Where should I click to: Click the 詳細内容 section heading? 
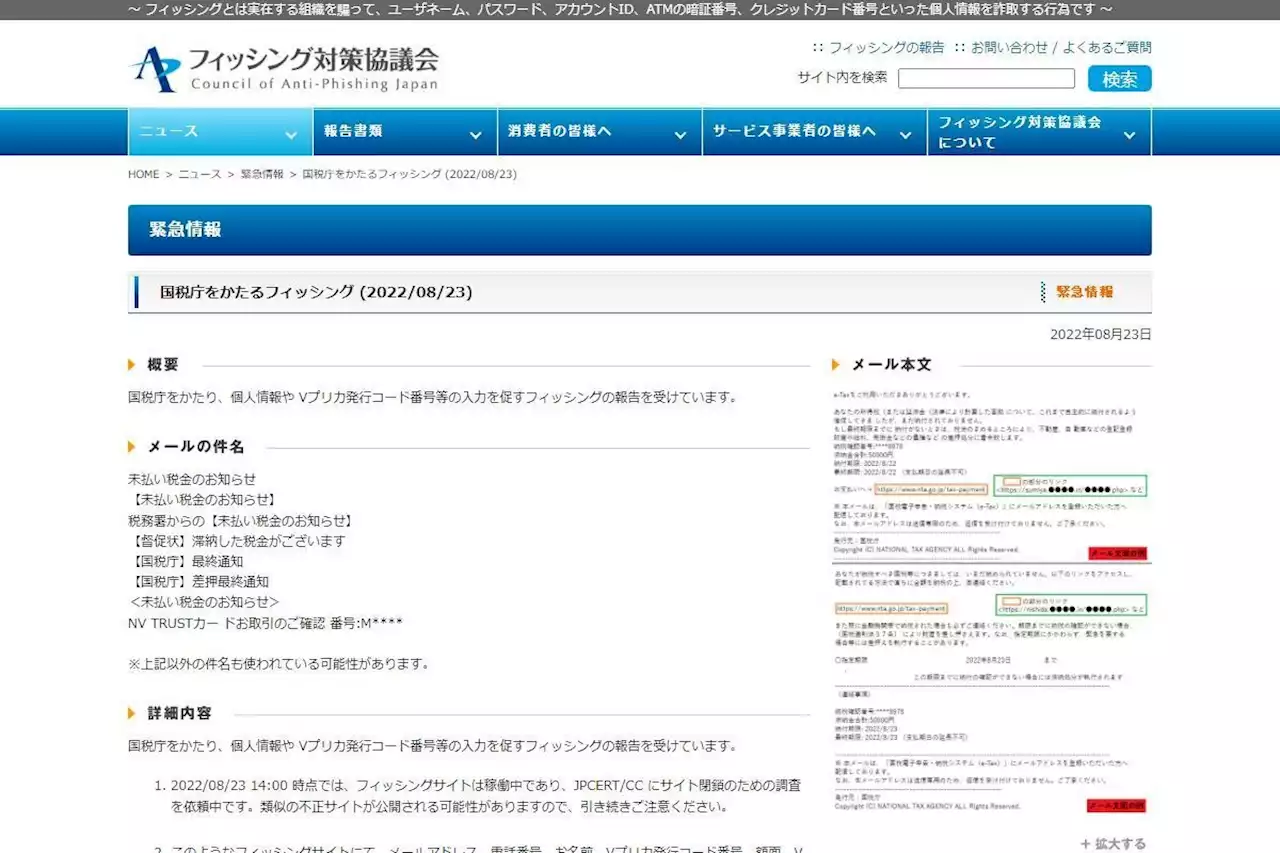coord(180,714)
